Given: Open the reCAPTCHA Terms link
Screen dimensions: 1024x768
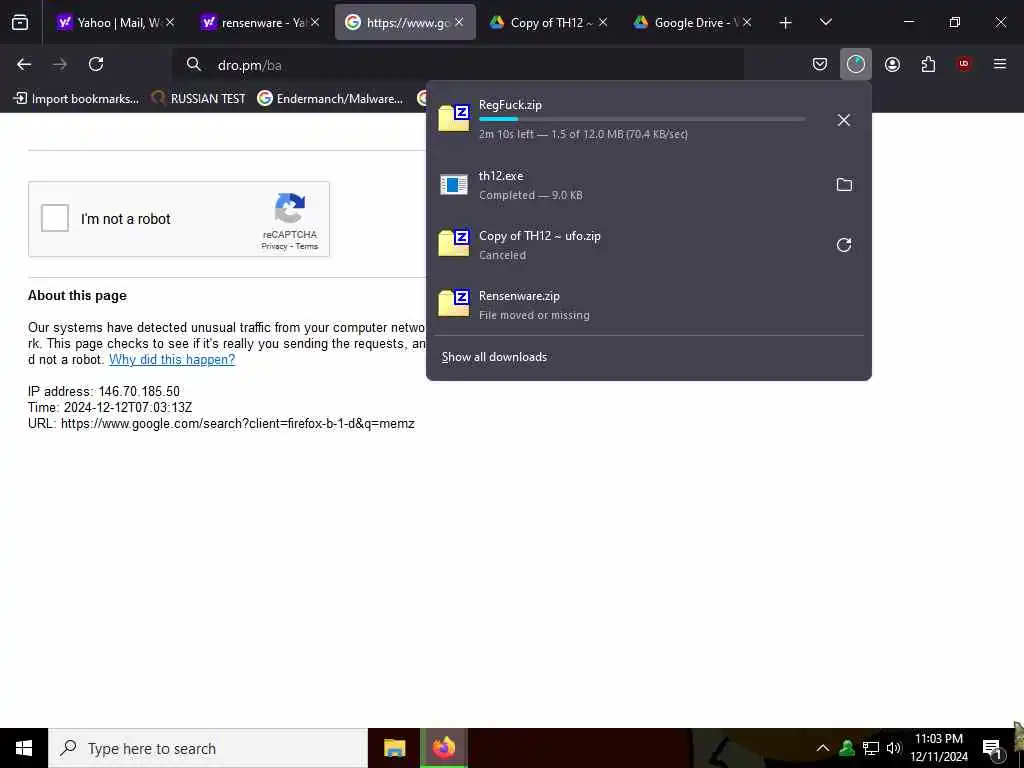Looking at the screenshot, I should [306, 246].
